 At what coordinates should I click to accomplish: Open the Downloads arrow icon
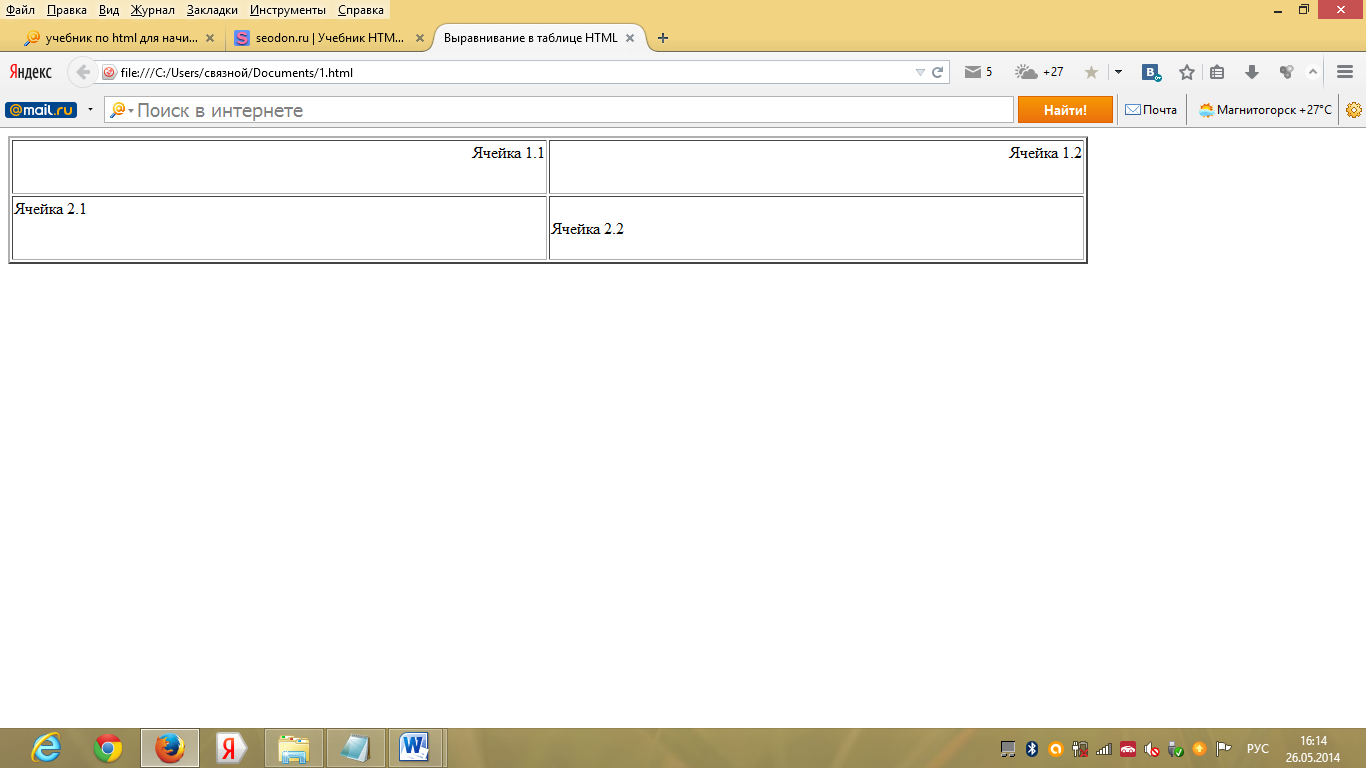1251,72
